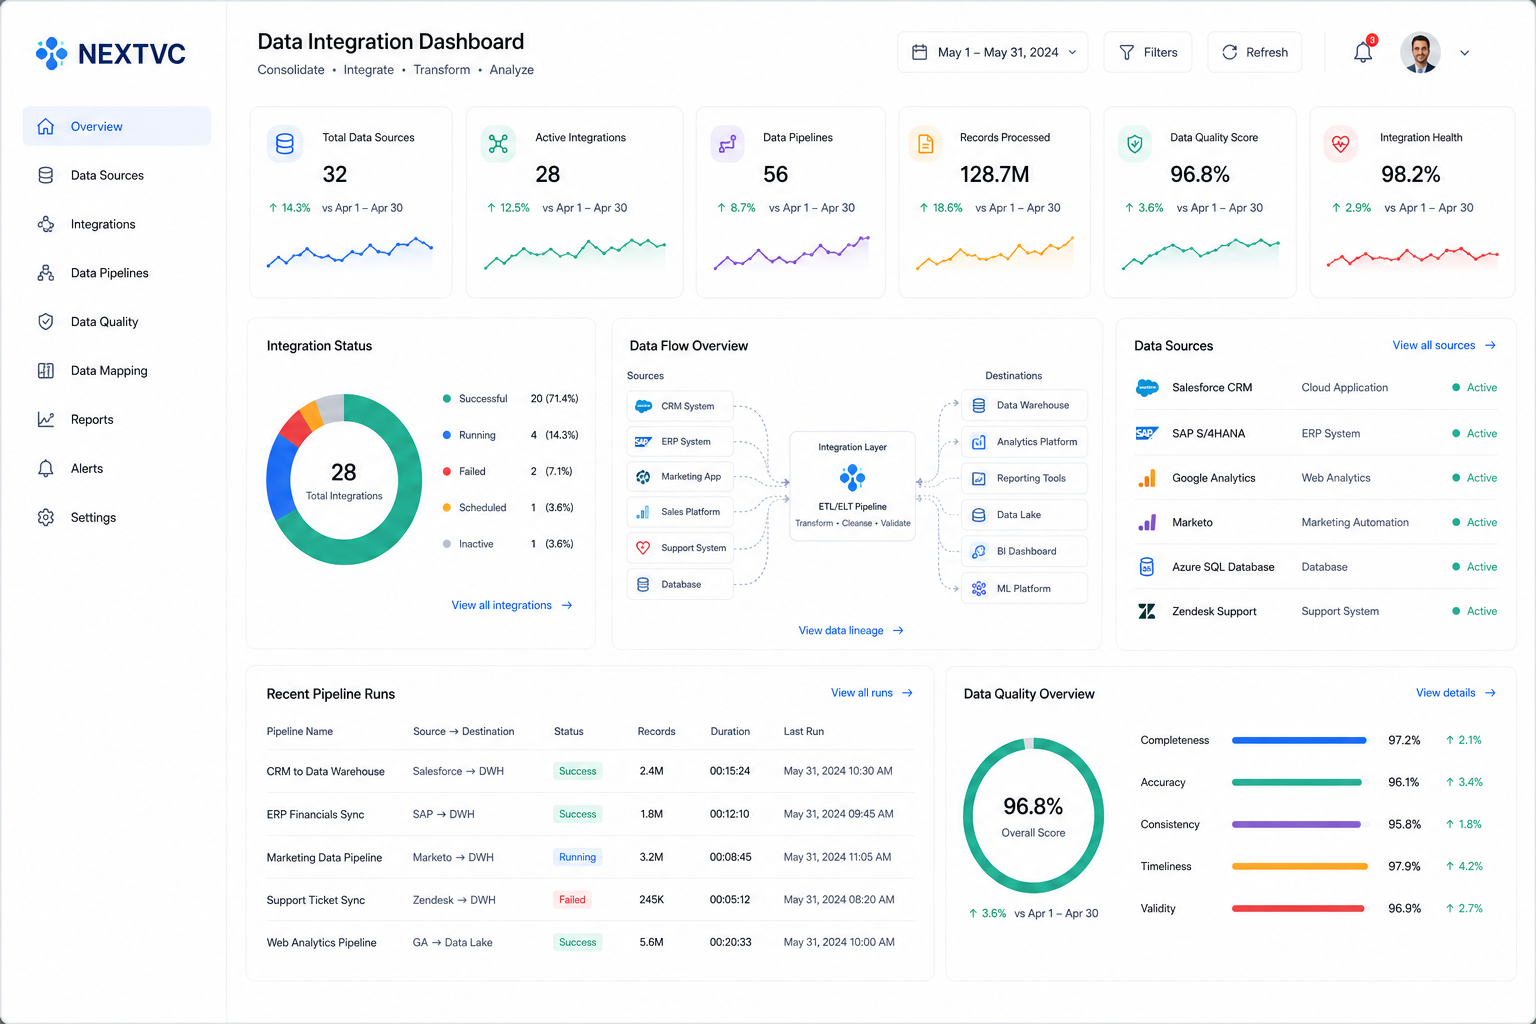1536x1024 pixels.
Task: Click the Data Quality Score shield icon
Action: [1135, 144]
